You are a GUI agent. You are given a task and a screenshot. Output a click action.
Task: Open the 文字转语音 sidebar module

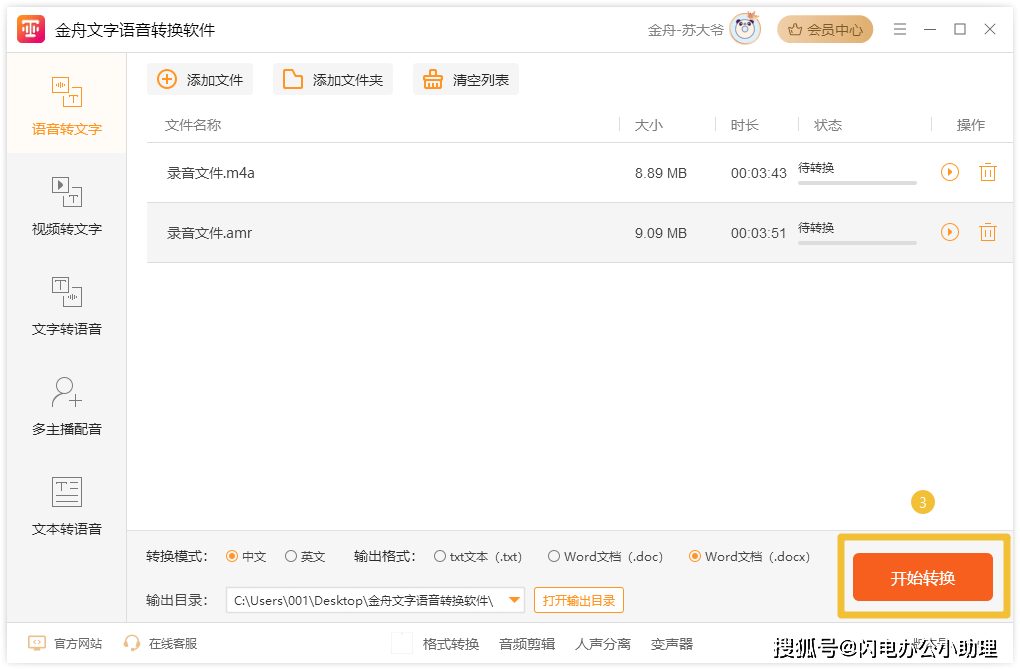(66, 306)
